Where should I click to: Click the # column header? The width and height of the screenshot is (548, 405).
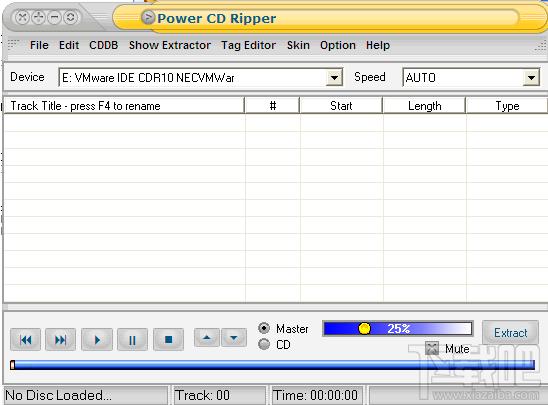pos(273,106)
